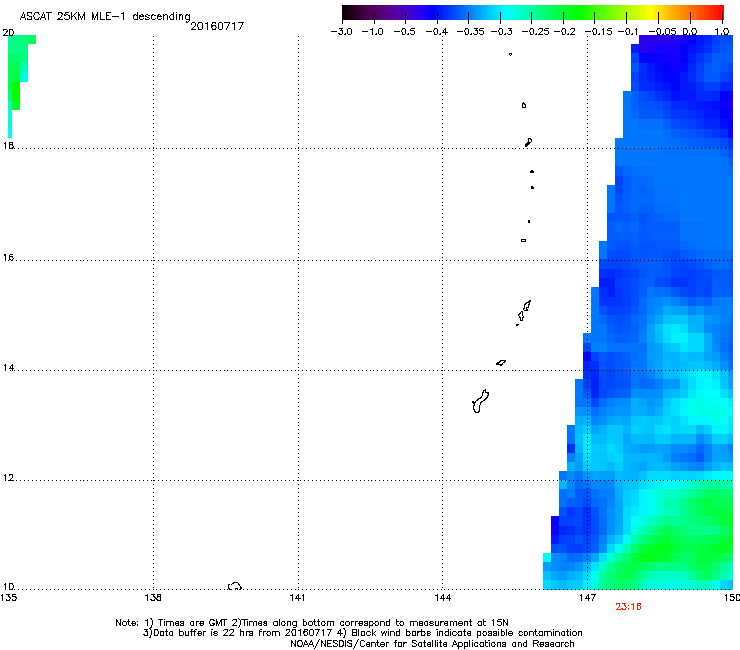Click the colorbar label 1.0

(x=722, y=32)
